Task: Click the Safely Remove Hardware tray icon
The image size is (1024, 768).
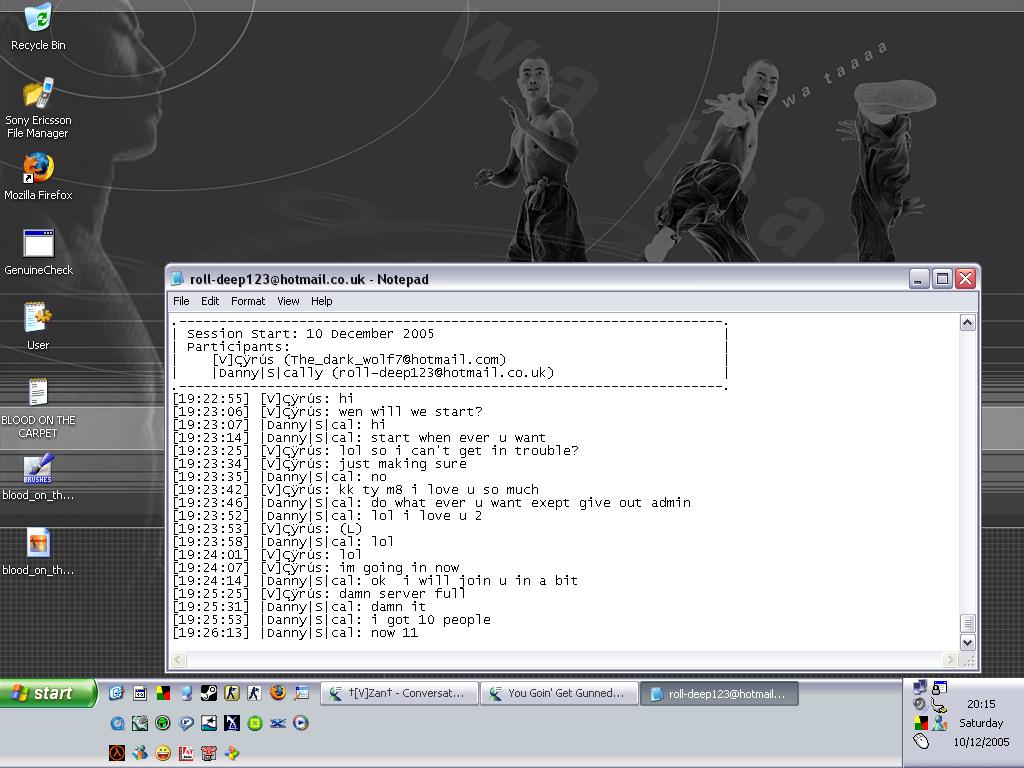Action: [938, 705]
